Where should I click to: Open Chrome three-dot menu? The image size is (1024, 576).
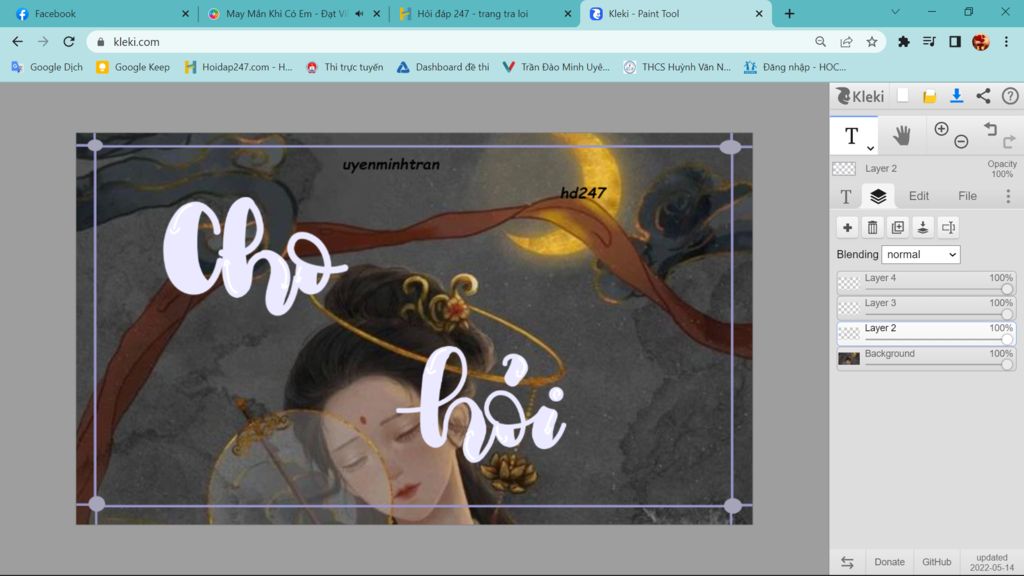1006,42
